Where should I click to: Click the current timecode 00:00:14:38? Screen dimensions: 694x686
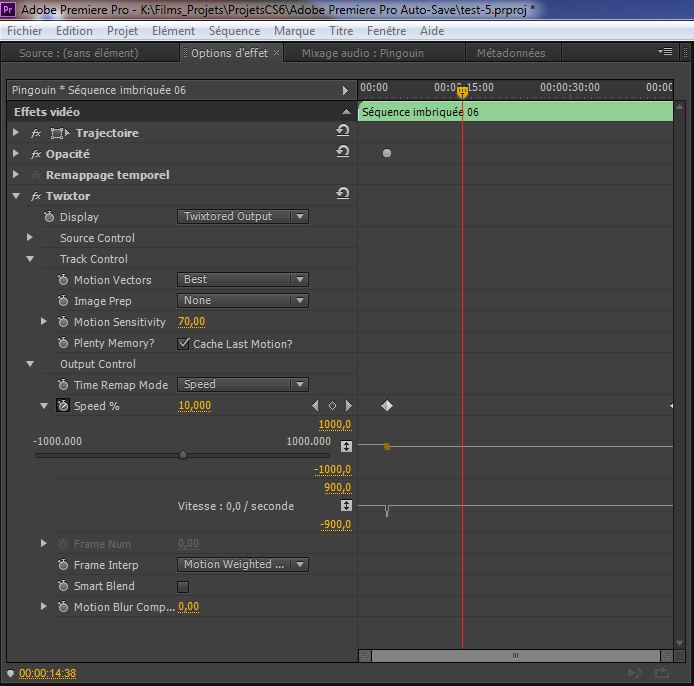(x=48, y=673)
